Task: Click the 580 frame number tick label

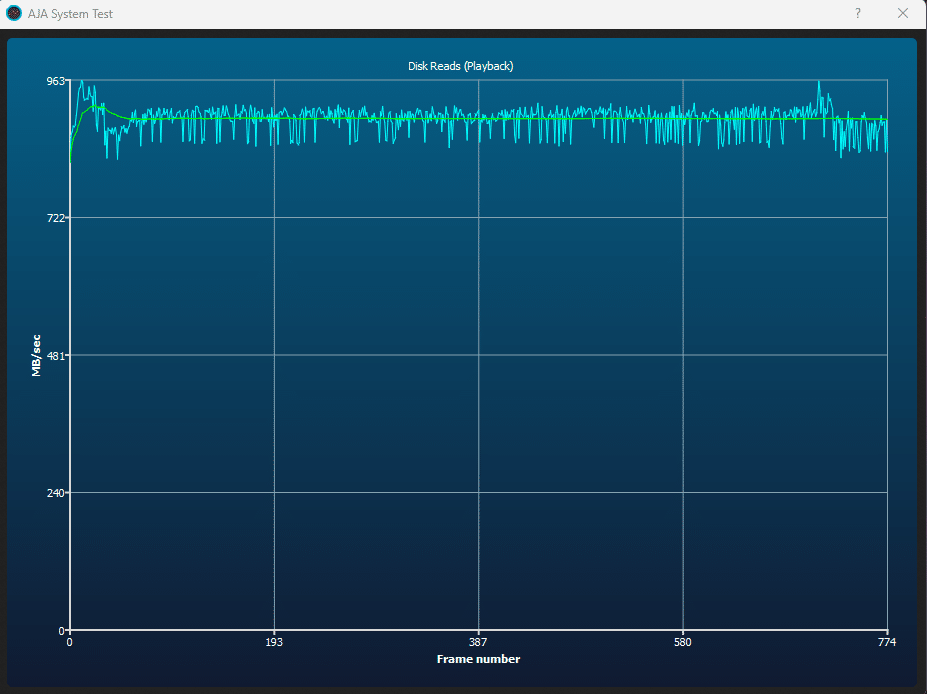Action: coord(682,642)
